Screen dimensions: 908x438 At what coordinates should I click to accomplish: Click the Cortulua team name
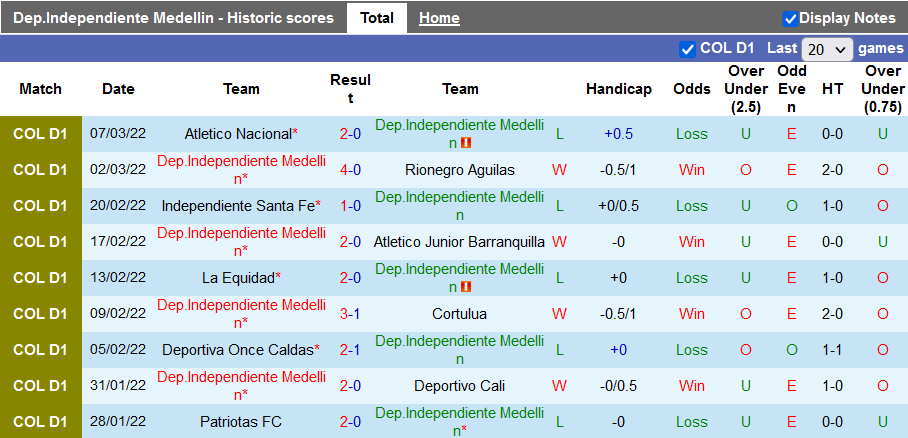coord(460,314)
